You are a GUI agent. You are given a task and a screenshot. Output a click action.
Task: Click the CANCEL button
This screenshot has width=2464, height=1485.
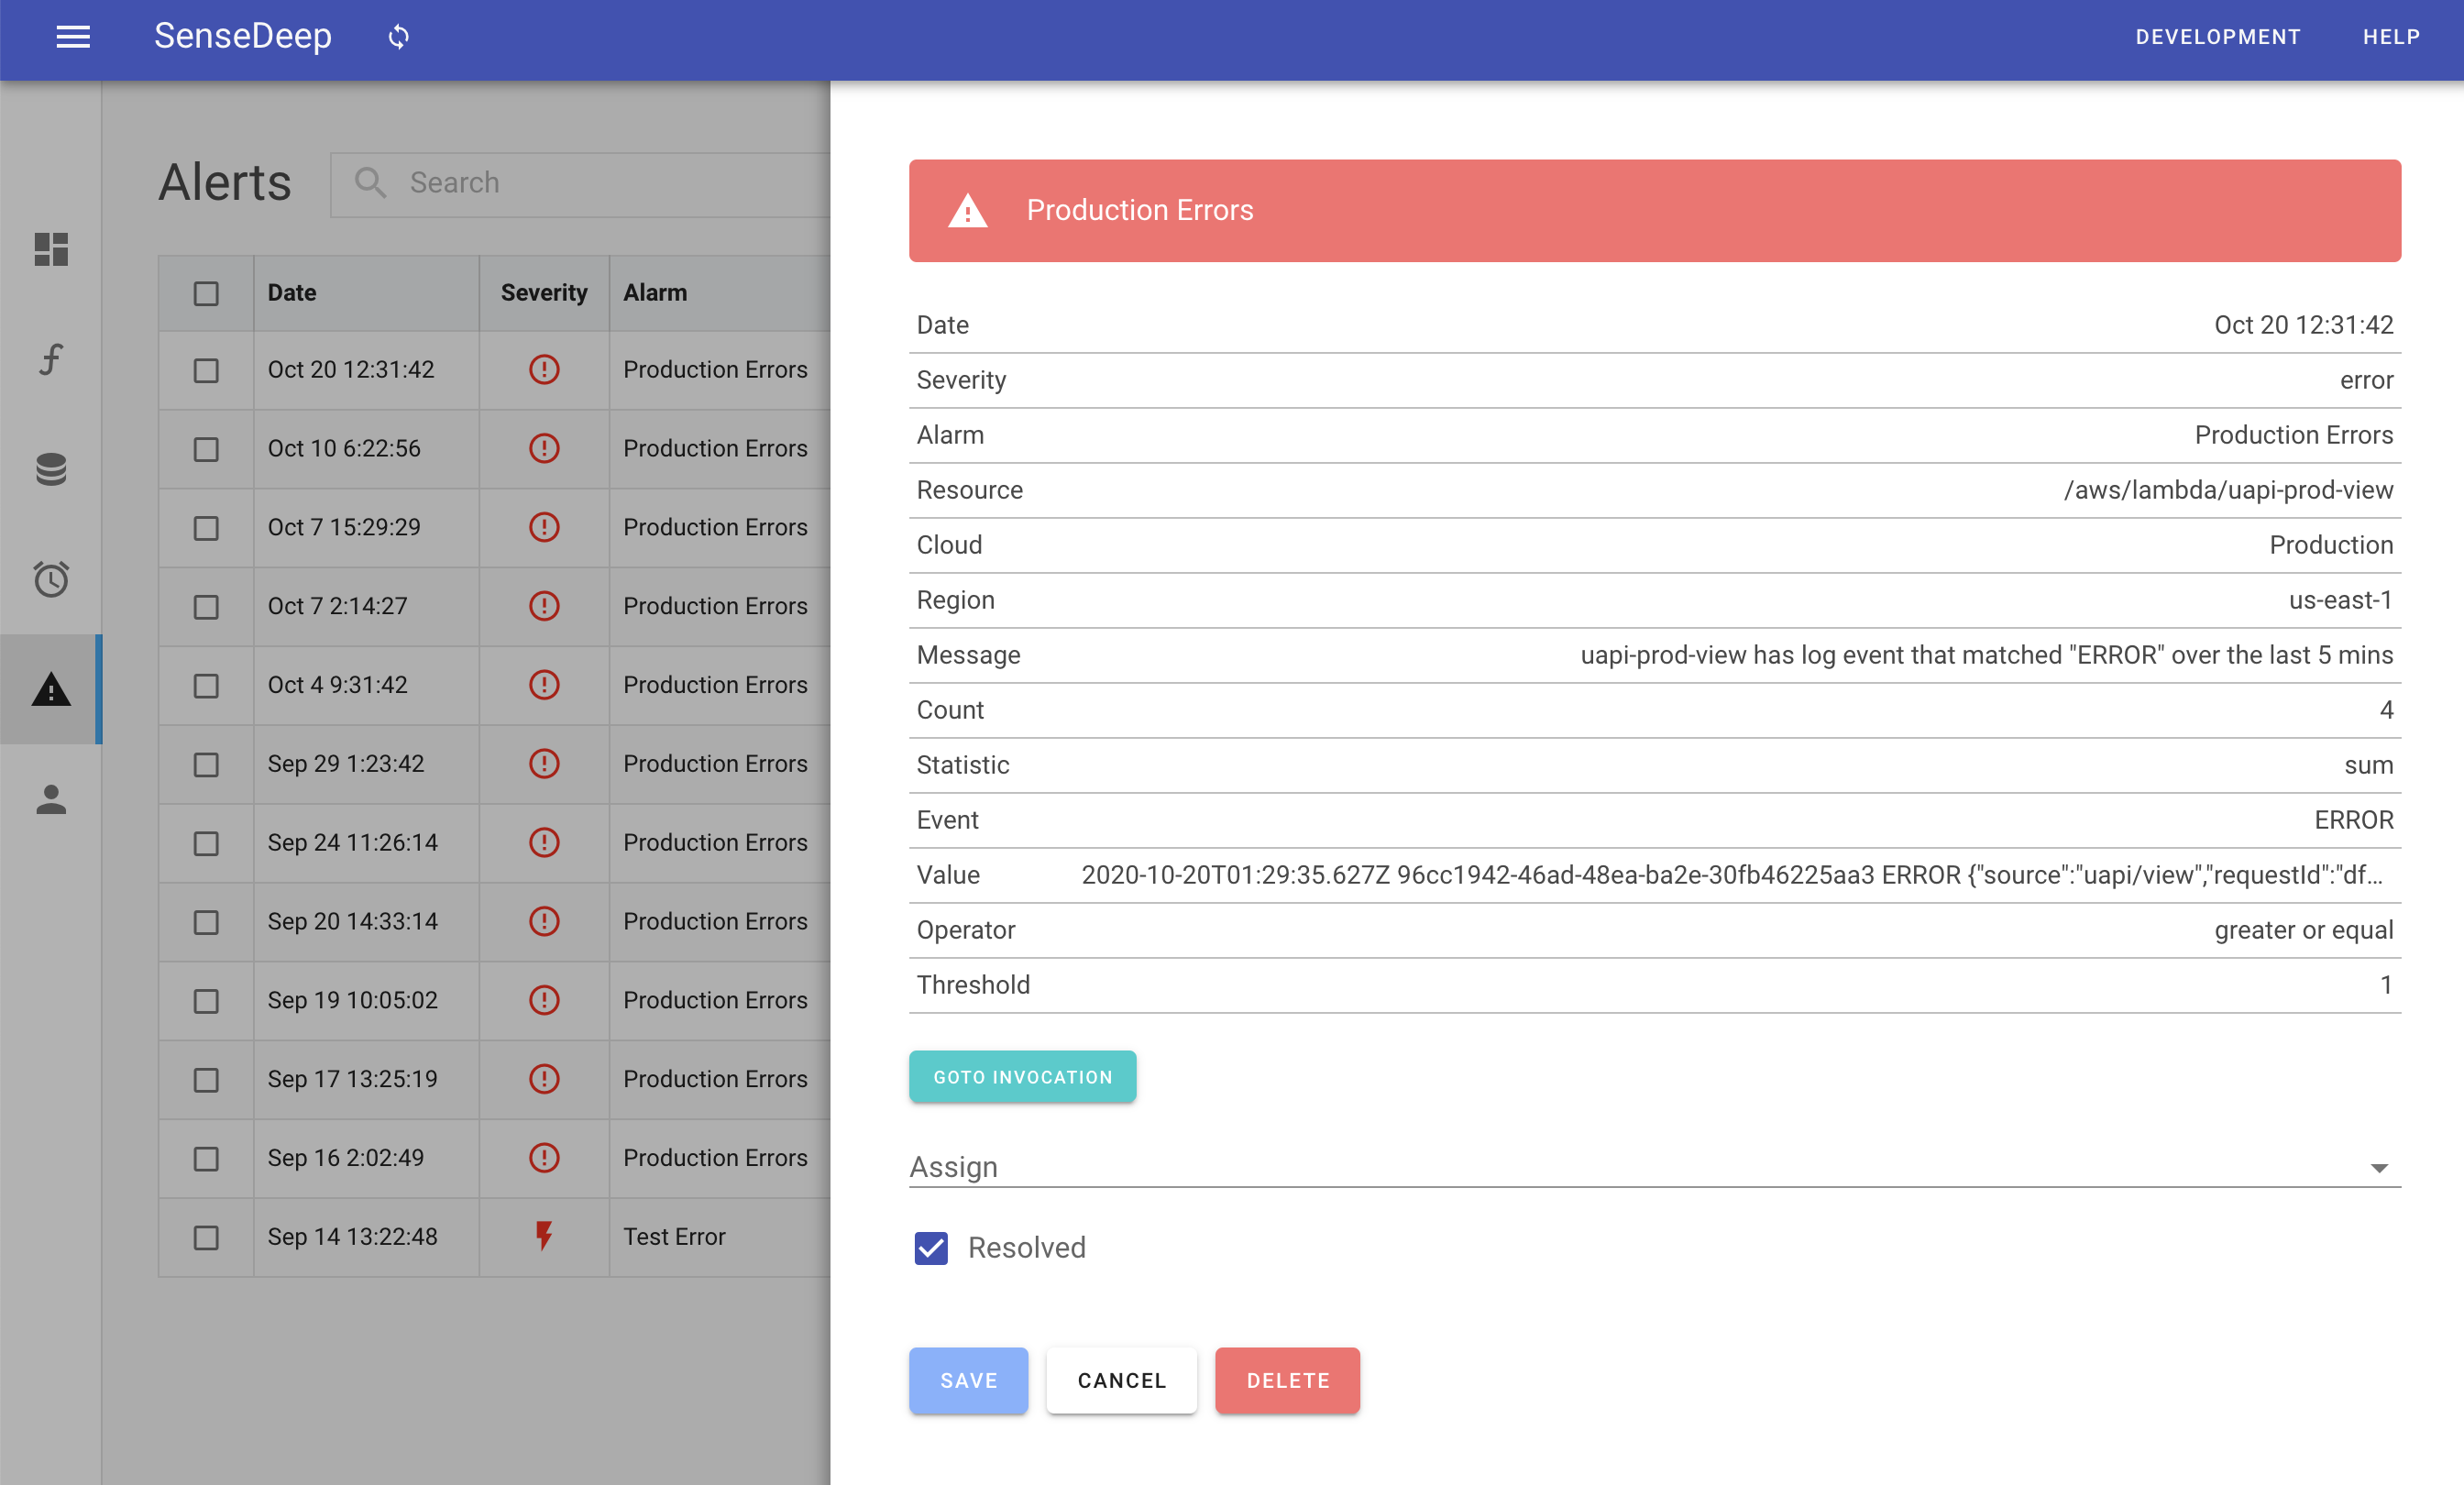coord(1121,1380)
